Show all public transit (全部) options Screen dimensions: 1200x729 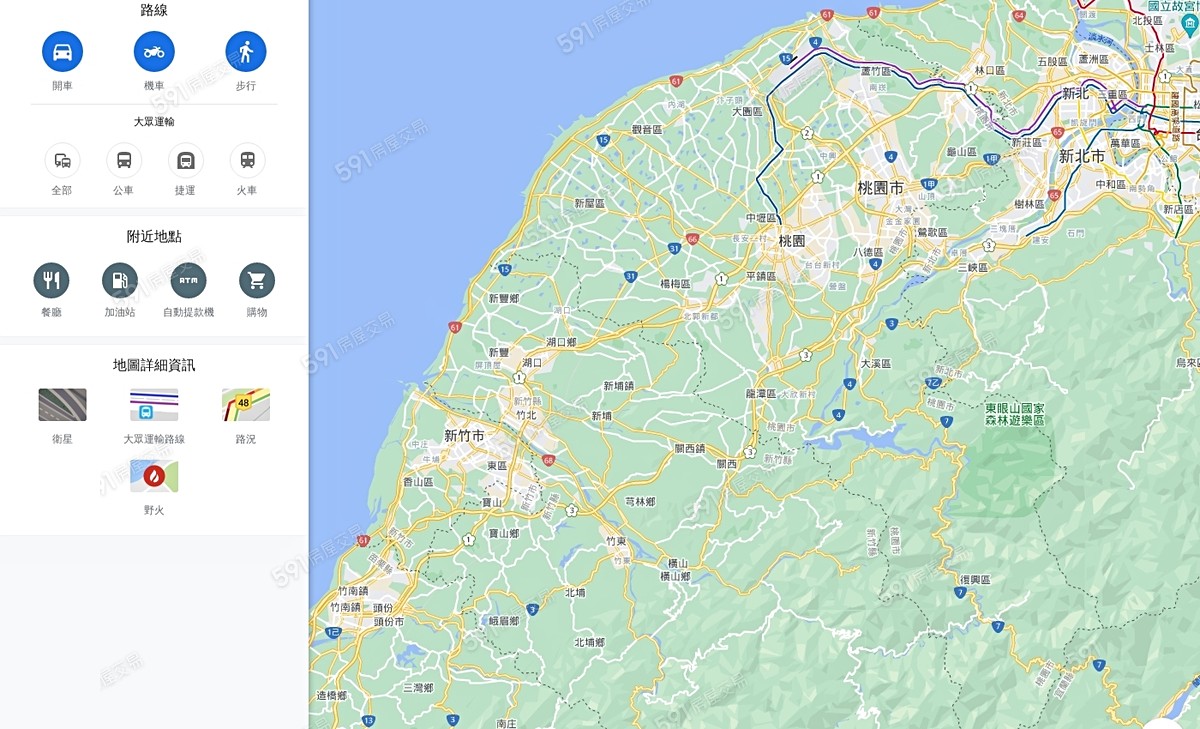pyautogui.click(x=62, y=160)
